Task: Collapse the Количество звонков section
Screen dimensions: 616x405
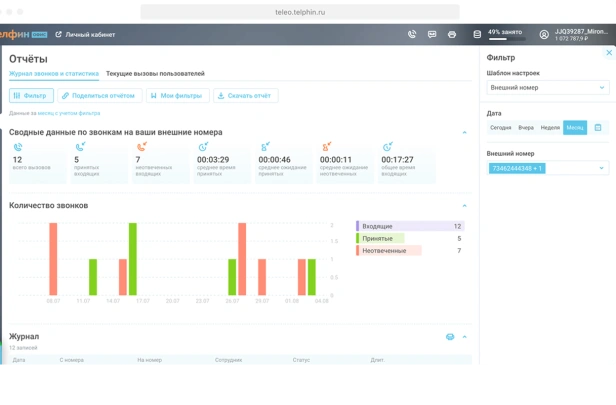Action: tap(464, 206)
